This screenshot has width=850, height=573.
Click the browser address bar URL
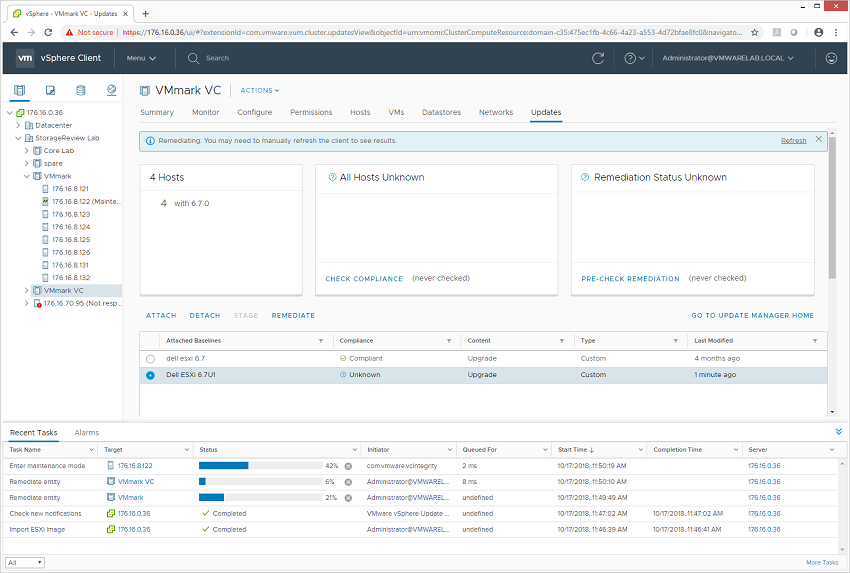click(432, 33)
